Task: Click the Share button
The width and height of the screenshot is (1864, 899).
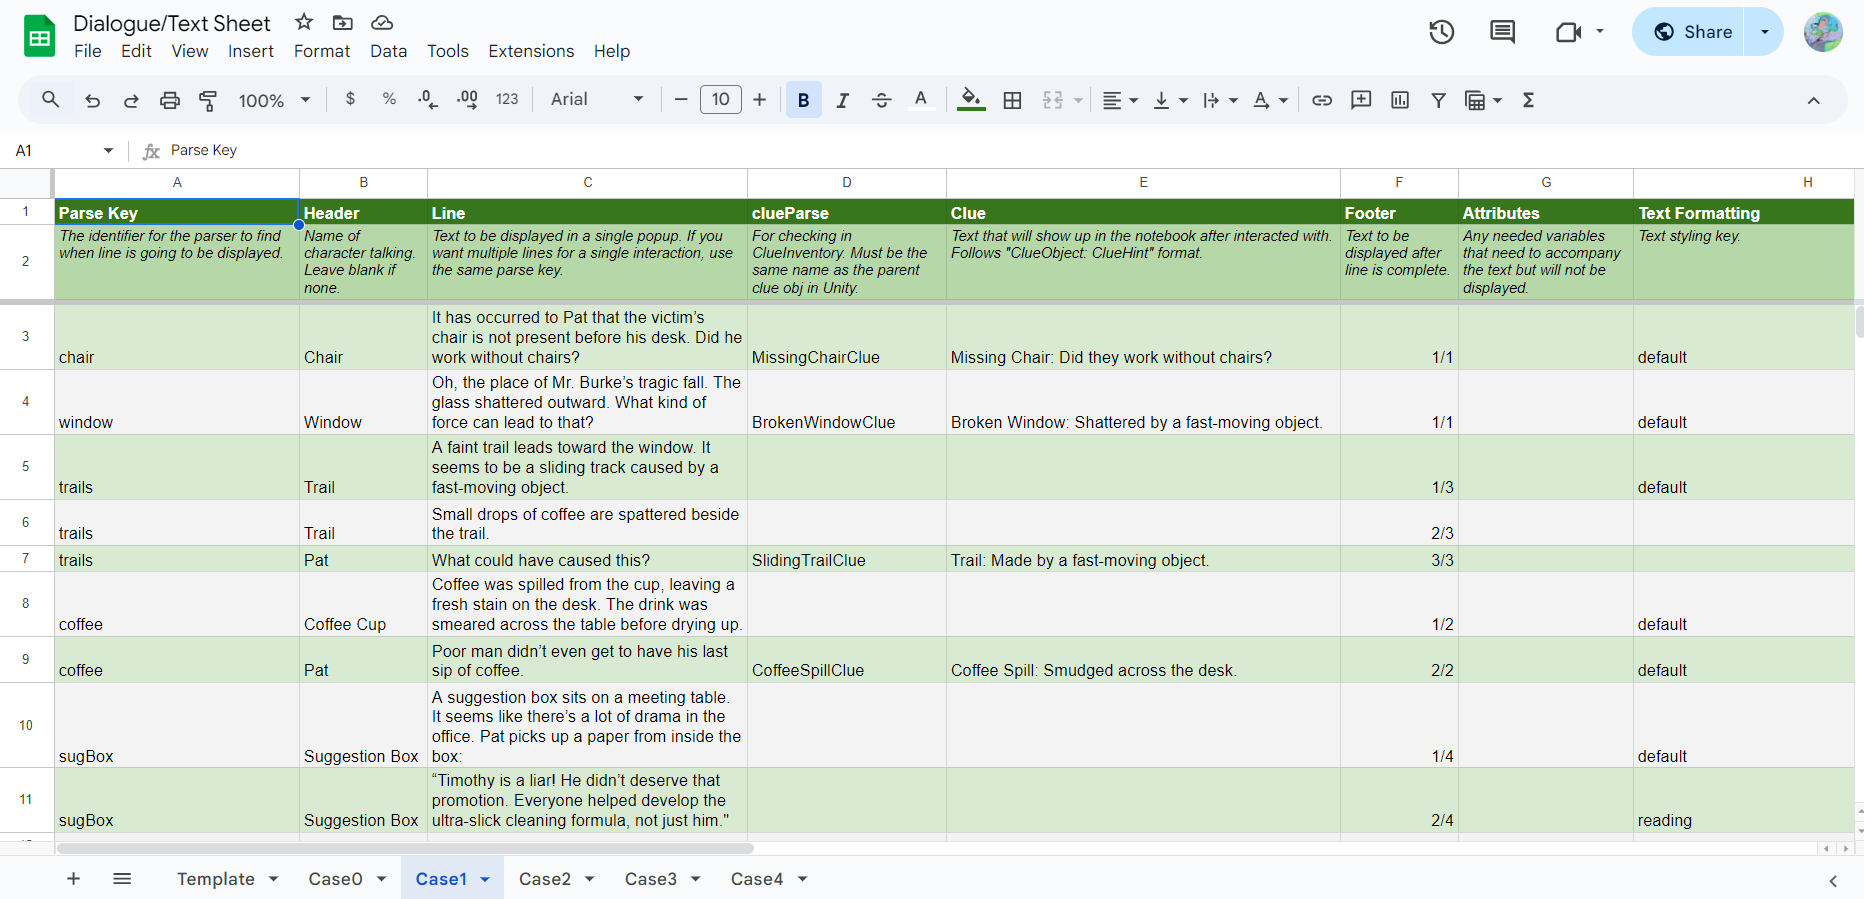Action: [x=1690, y=32]
